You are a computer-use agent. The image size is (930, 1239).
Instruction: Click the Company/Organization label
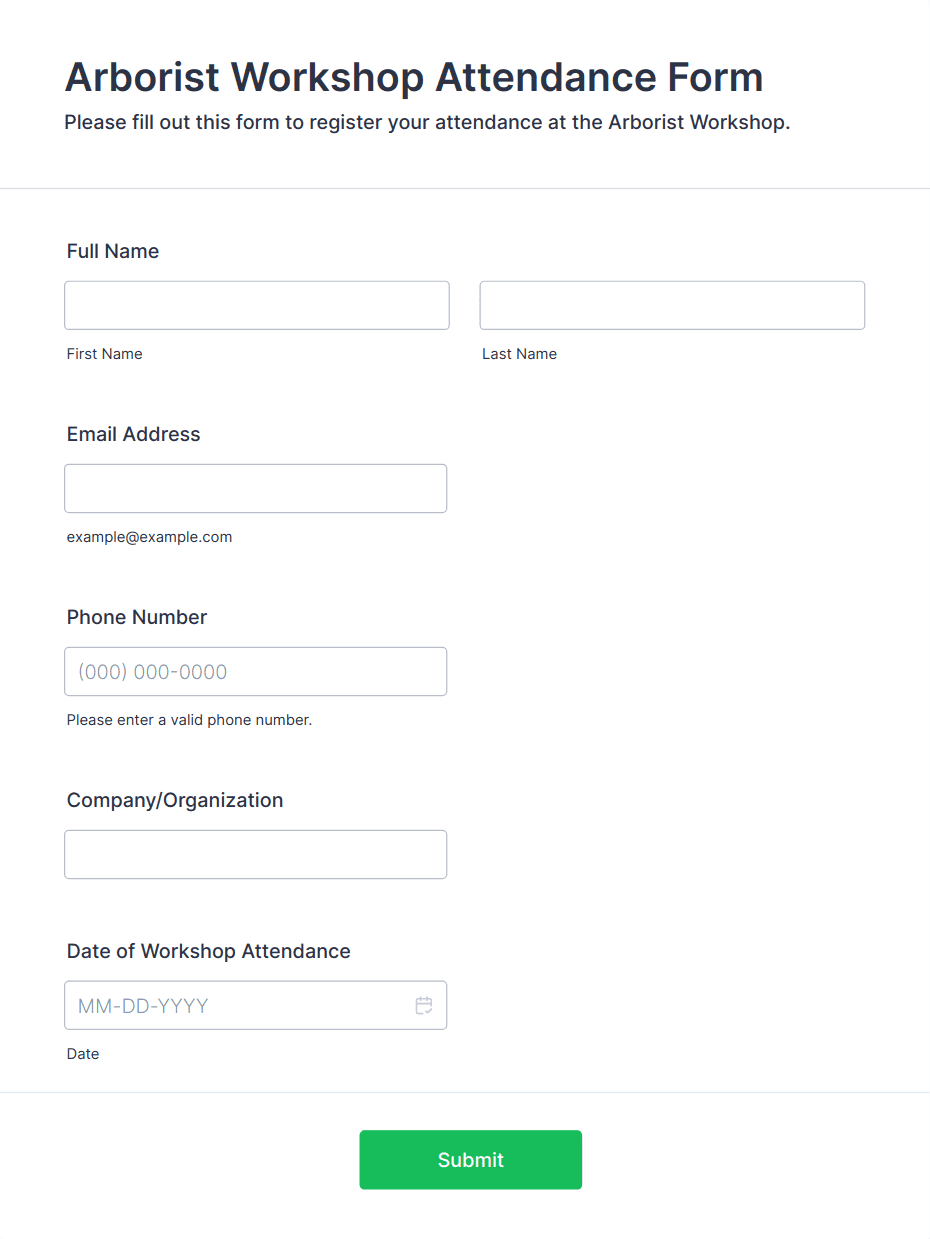[175, 800]
